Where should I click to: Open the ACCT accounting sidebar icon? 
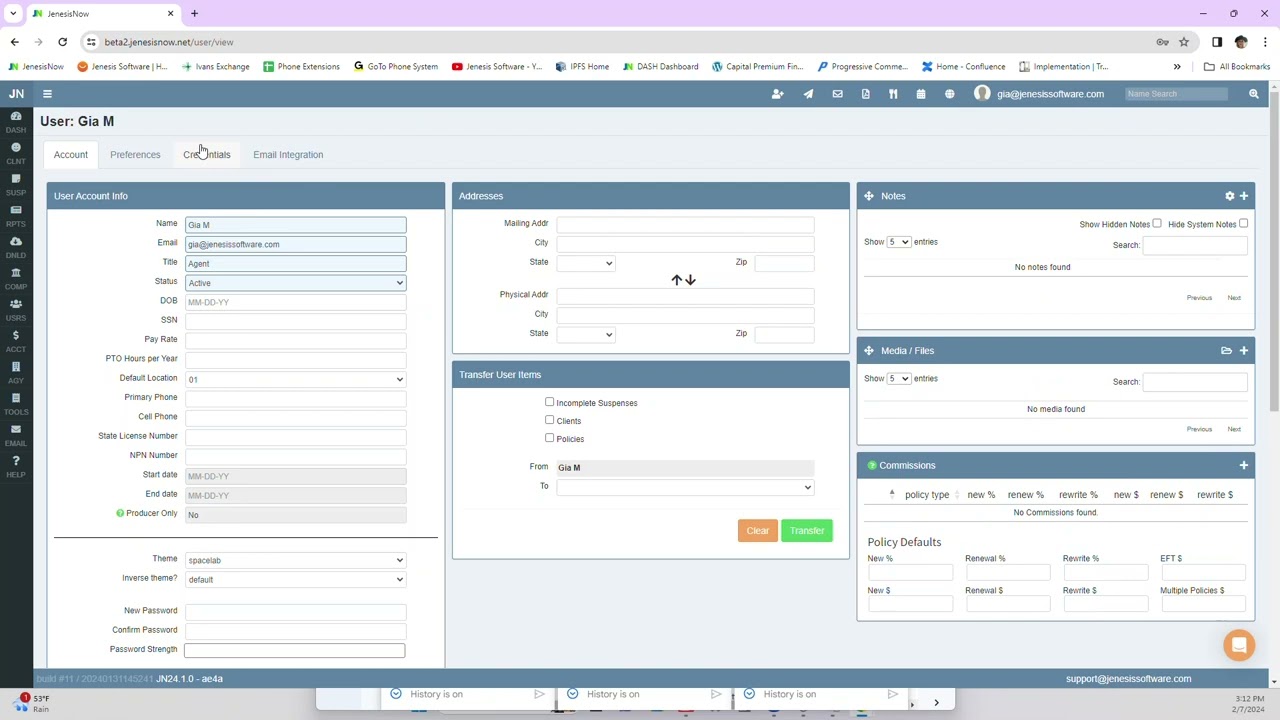point(16,341)
